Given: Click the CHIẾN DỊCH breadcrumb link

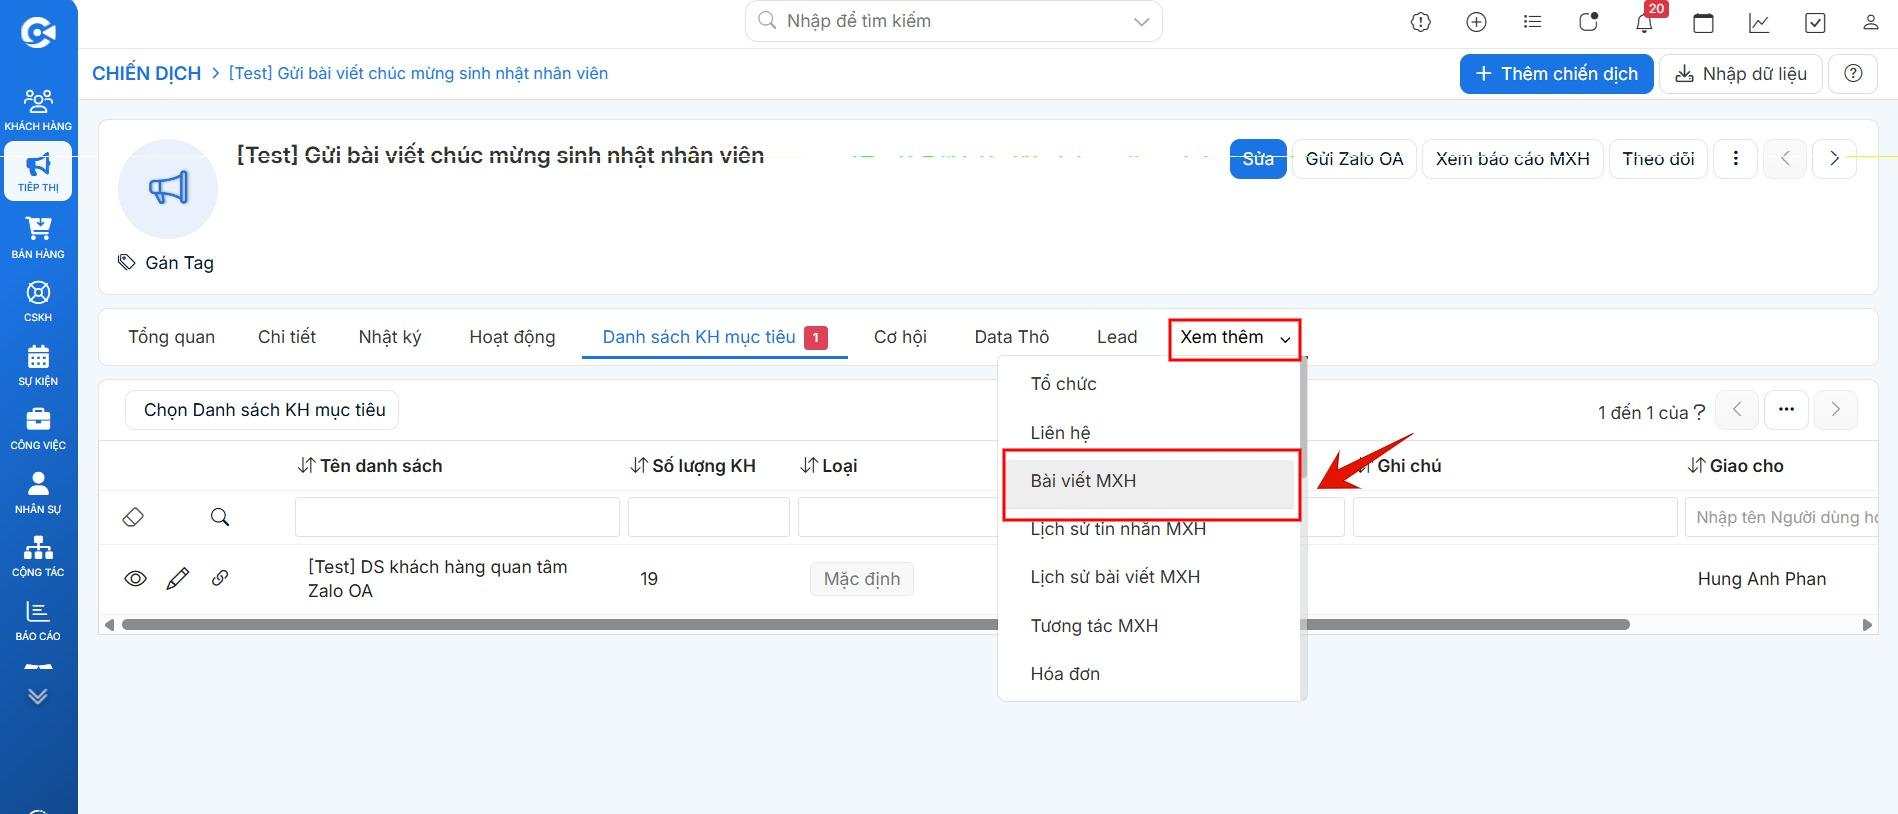Looking at the screenshot, I should pyautogui.click(x=147, y=74).
